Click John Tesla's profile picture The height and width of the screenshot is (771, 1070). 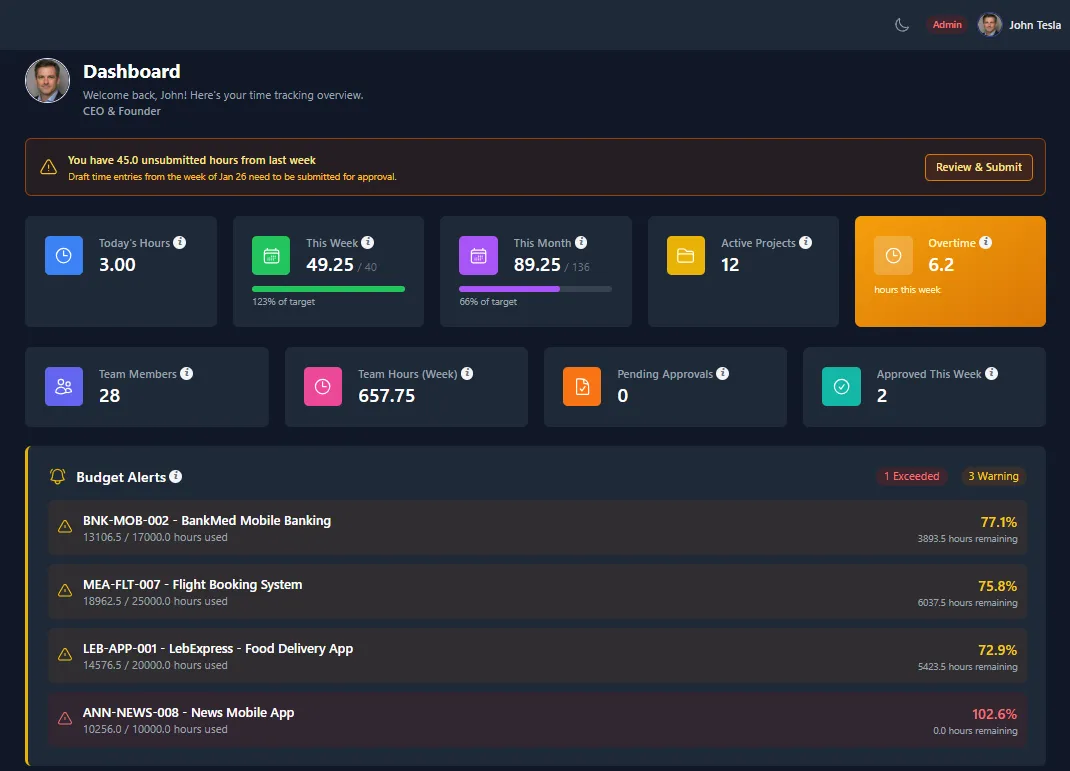988,24
